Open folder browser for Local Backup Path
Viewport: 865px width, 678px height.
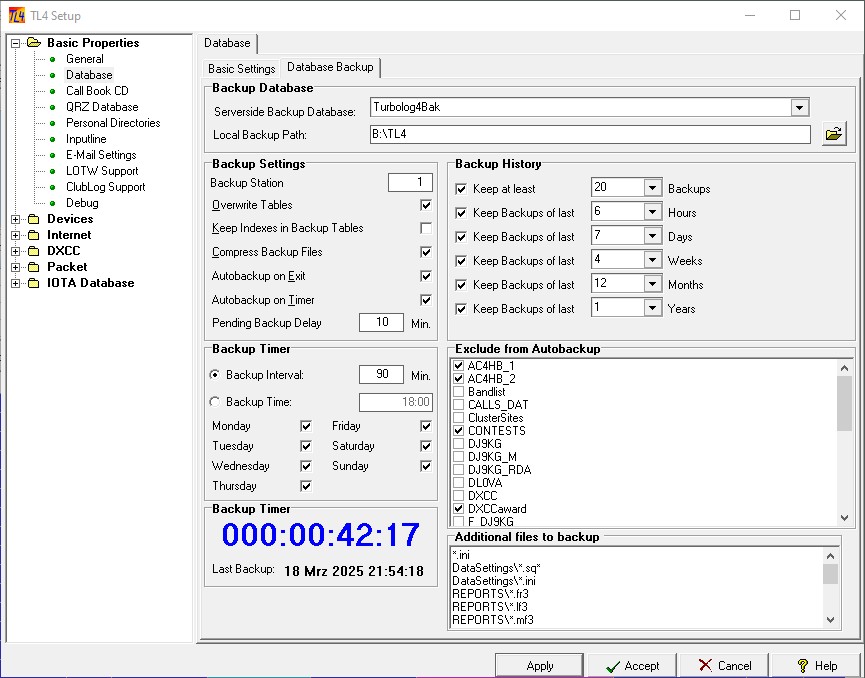pyautogui.click(x=834, y=134)
